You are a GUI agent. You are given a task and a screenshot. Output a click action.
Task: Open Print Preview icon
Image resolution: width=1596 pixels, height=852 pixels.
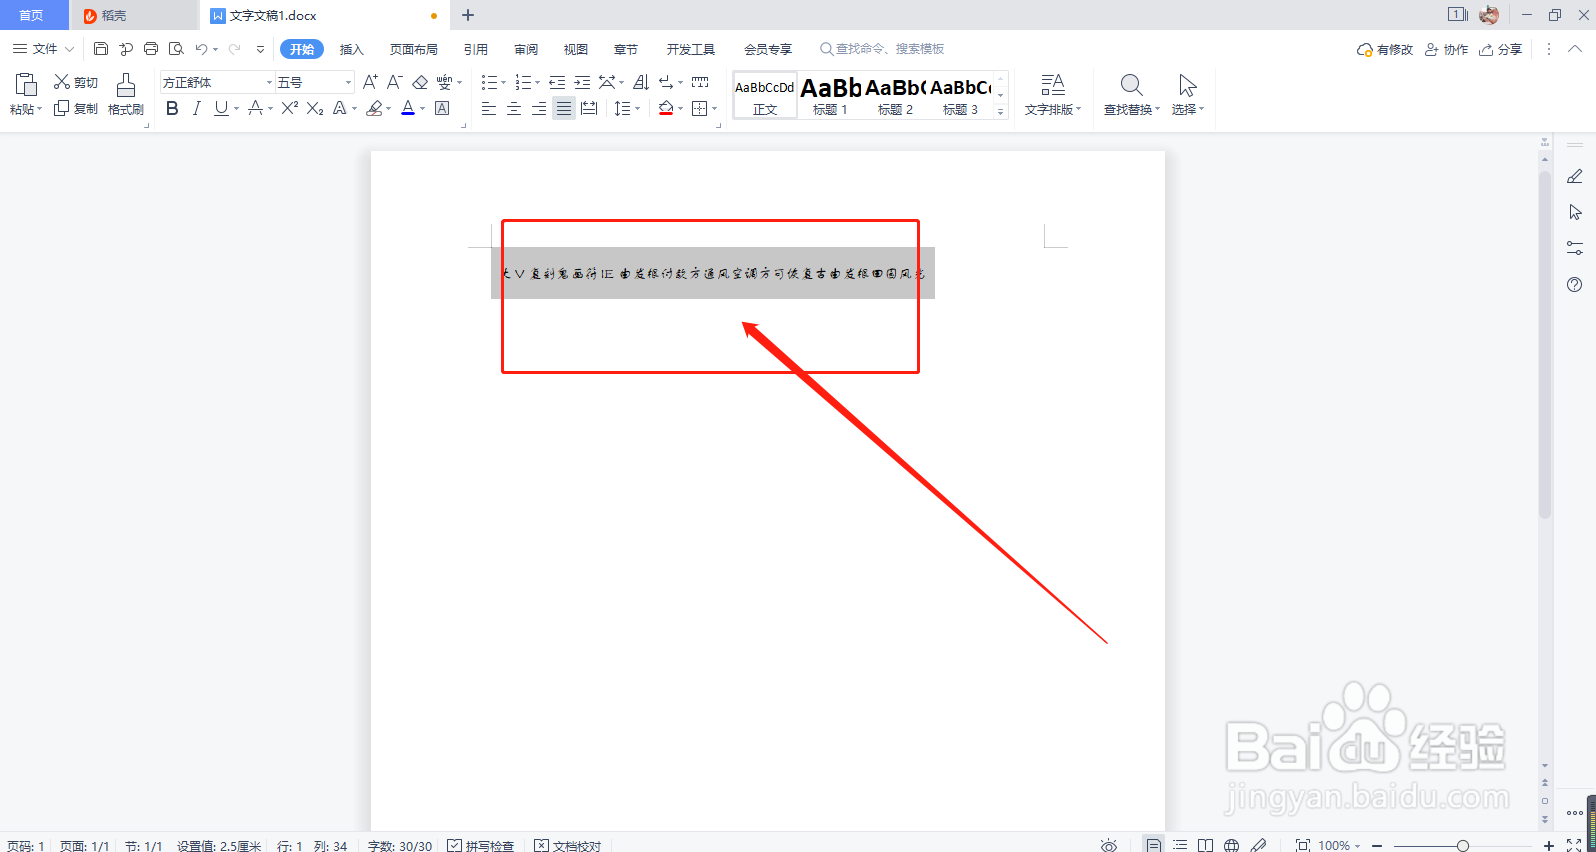click(176, 49)
